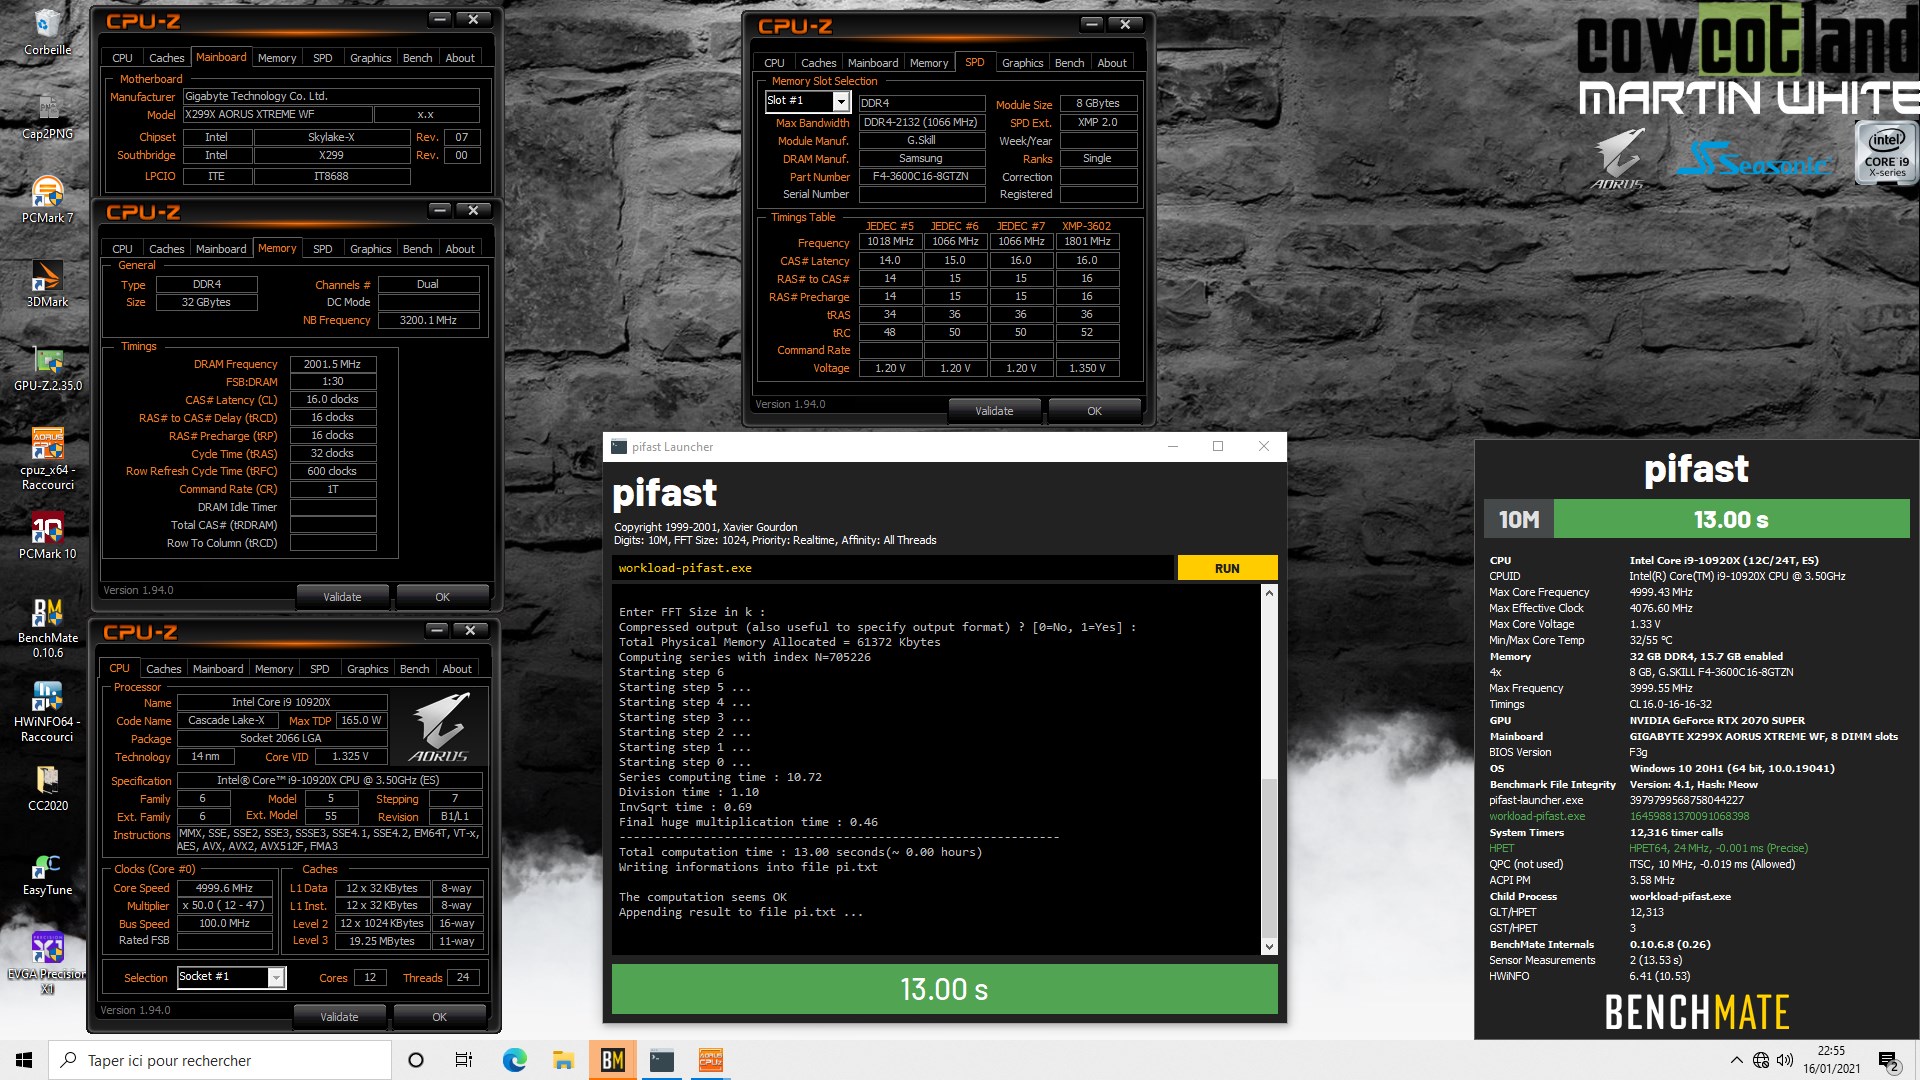Show hidden system tray icons
Viewport: 1920px width, 1080px height.
pyautogui.click(x=1736, y=1060)
